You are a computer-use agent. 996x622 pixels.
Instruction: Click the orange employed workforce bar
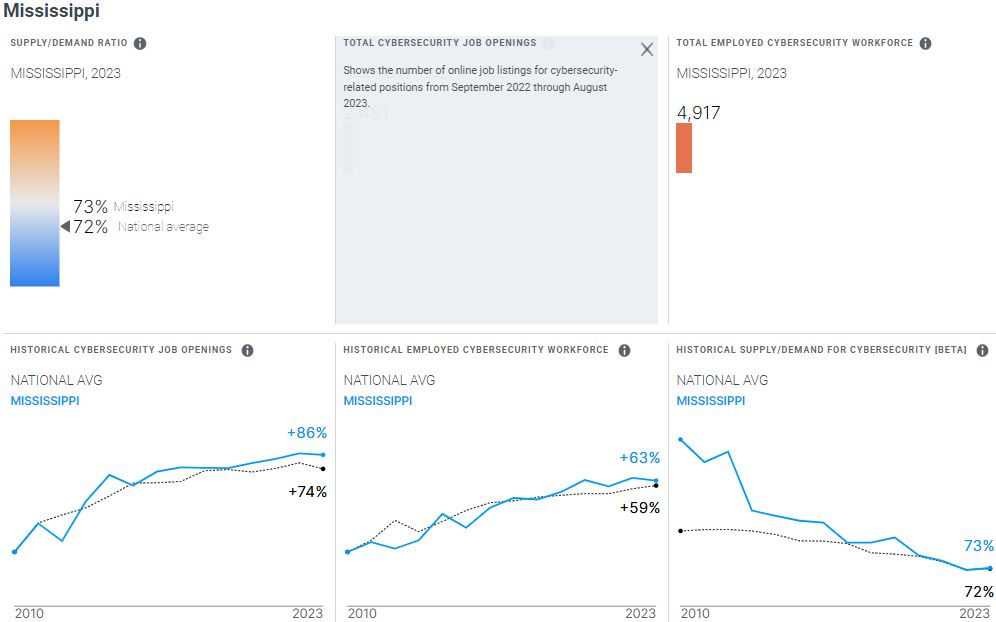tap(684, 148)
